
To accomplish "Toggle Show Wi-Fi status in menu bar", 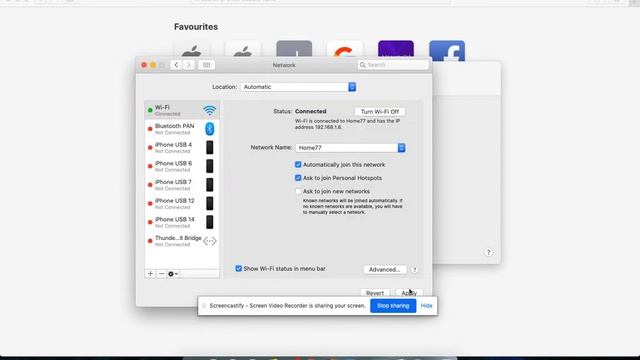I will [238, 269].
